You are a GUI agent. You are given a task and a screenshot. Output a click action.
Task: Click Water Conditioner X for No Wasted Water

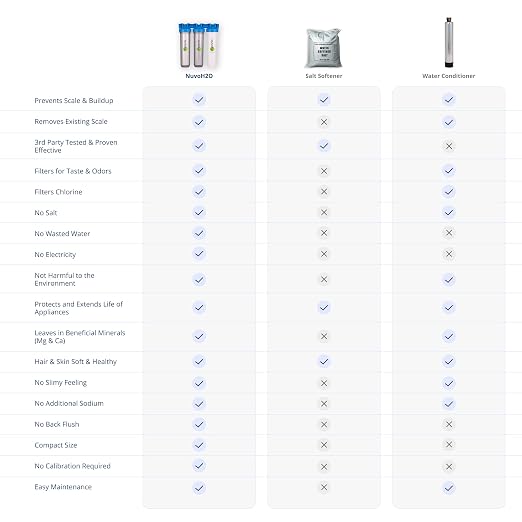click(x=449, y=233)
